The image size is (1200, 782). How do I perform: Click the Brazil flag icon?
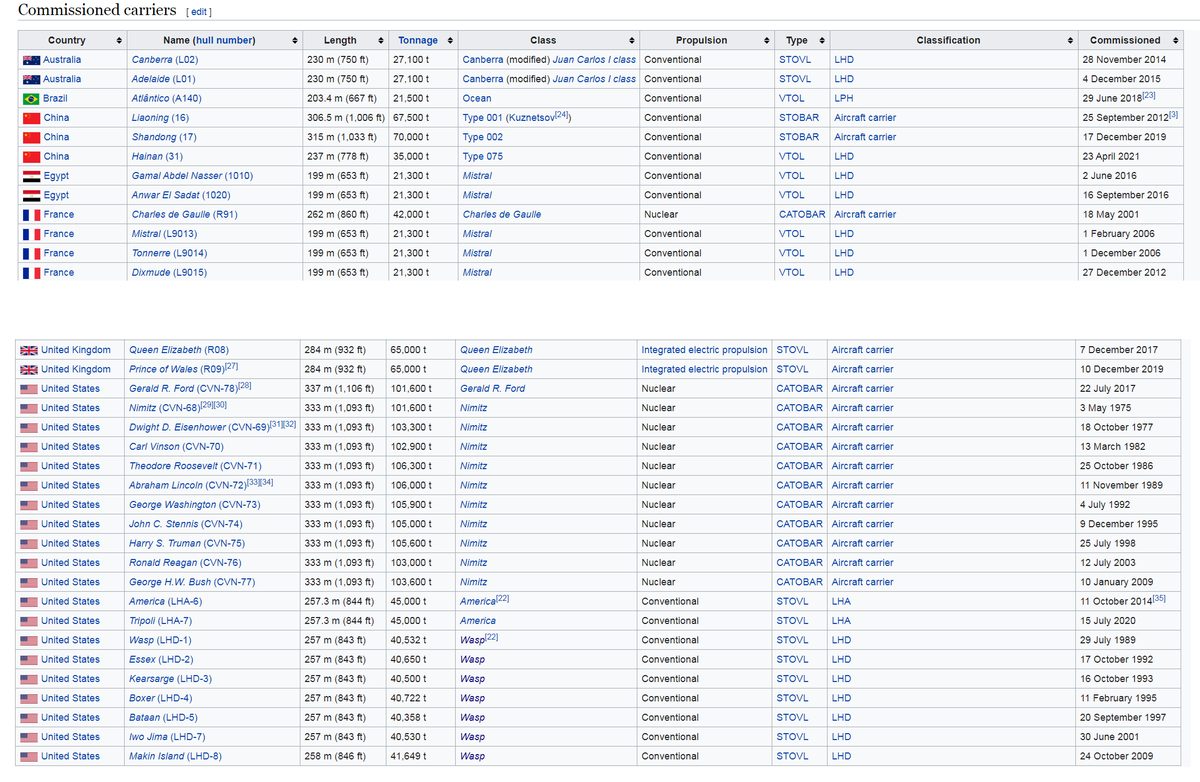pyautogui.click(x=31, y=99)
